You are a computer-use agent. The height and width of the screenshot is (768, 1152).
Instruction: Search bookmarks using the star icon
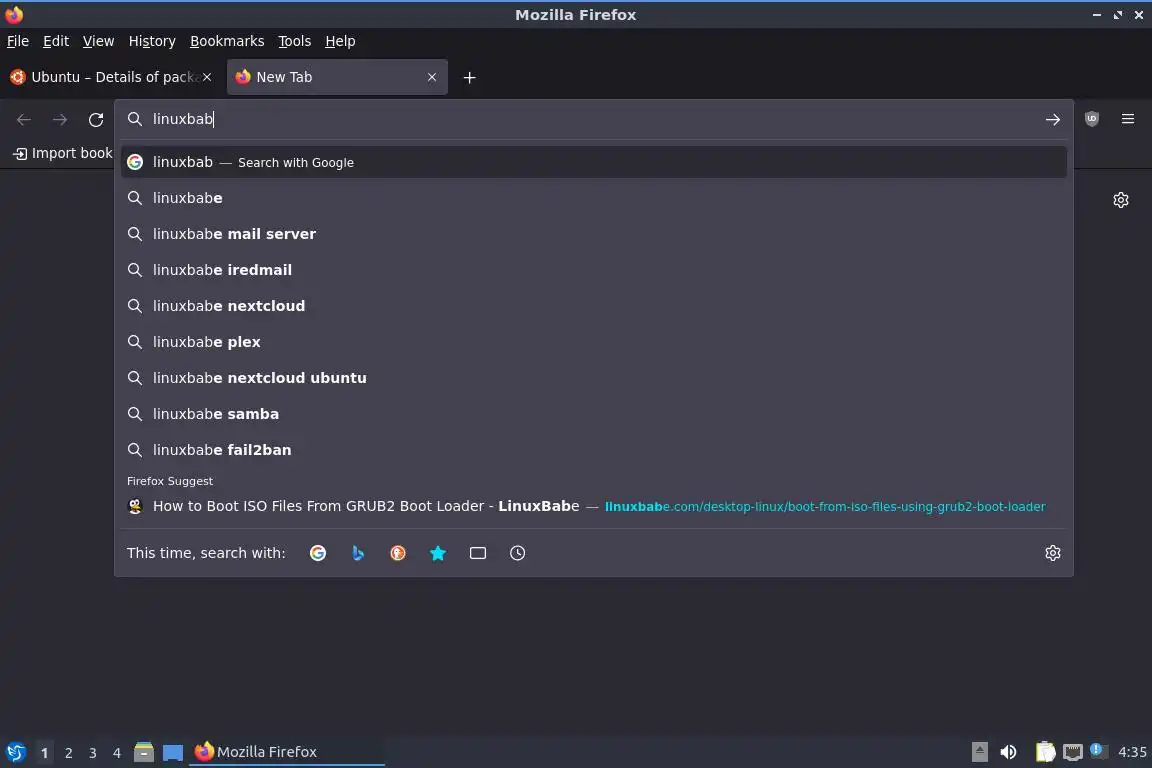[438, 553]
